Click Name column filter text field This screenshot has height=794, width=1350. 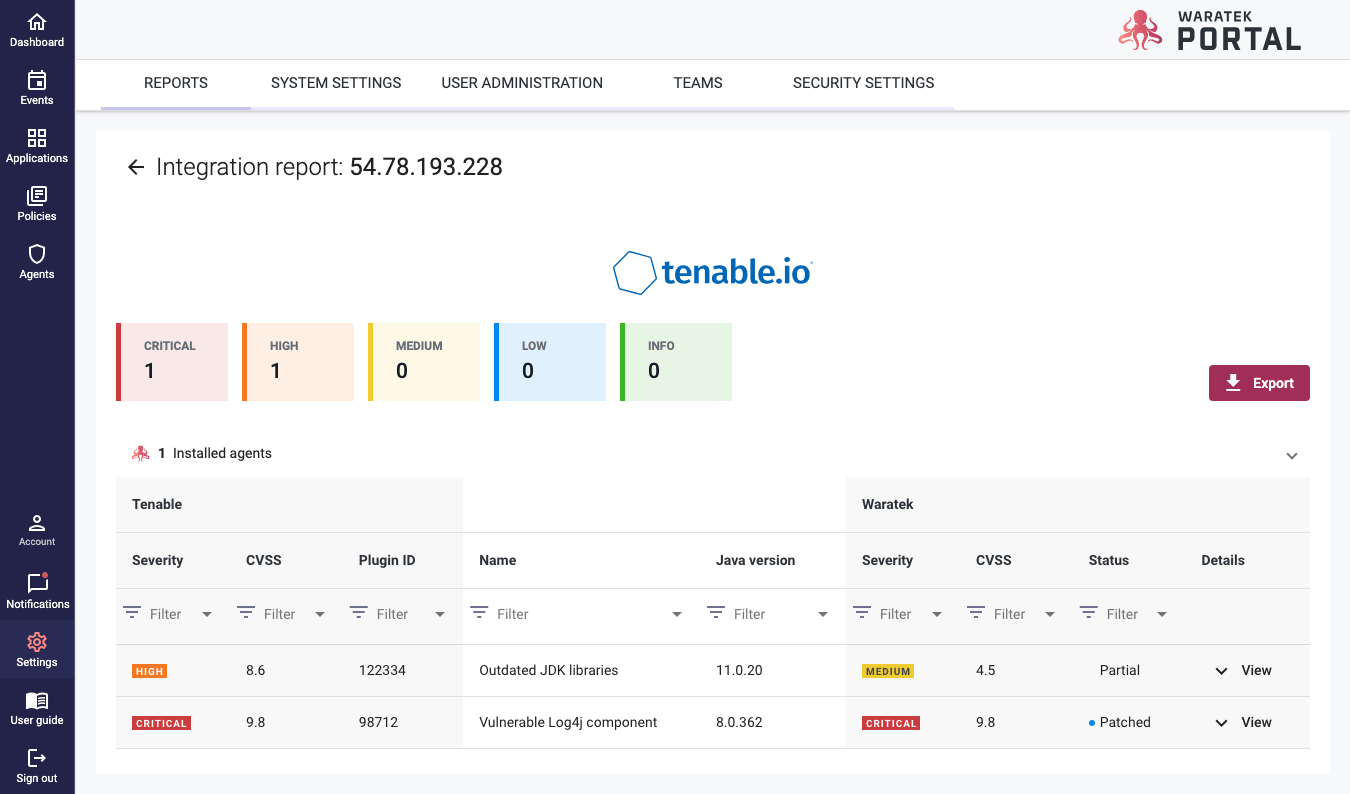580,614
